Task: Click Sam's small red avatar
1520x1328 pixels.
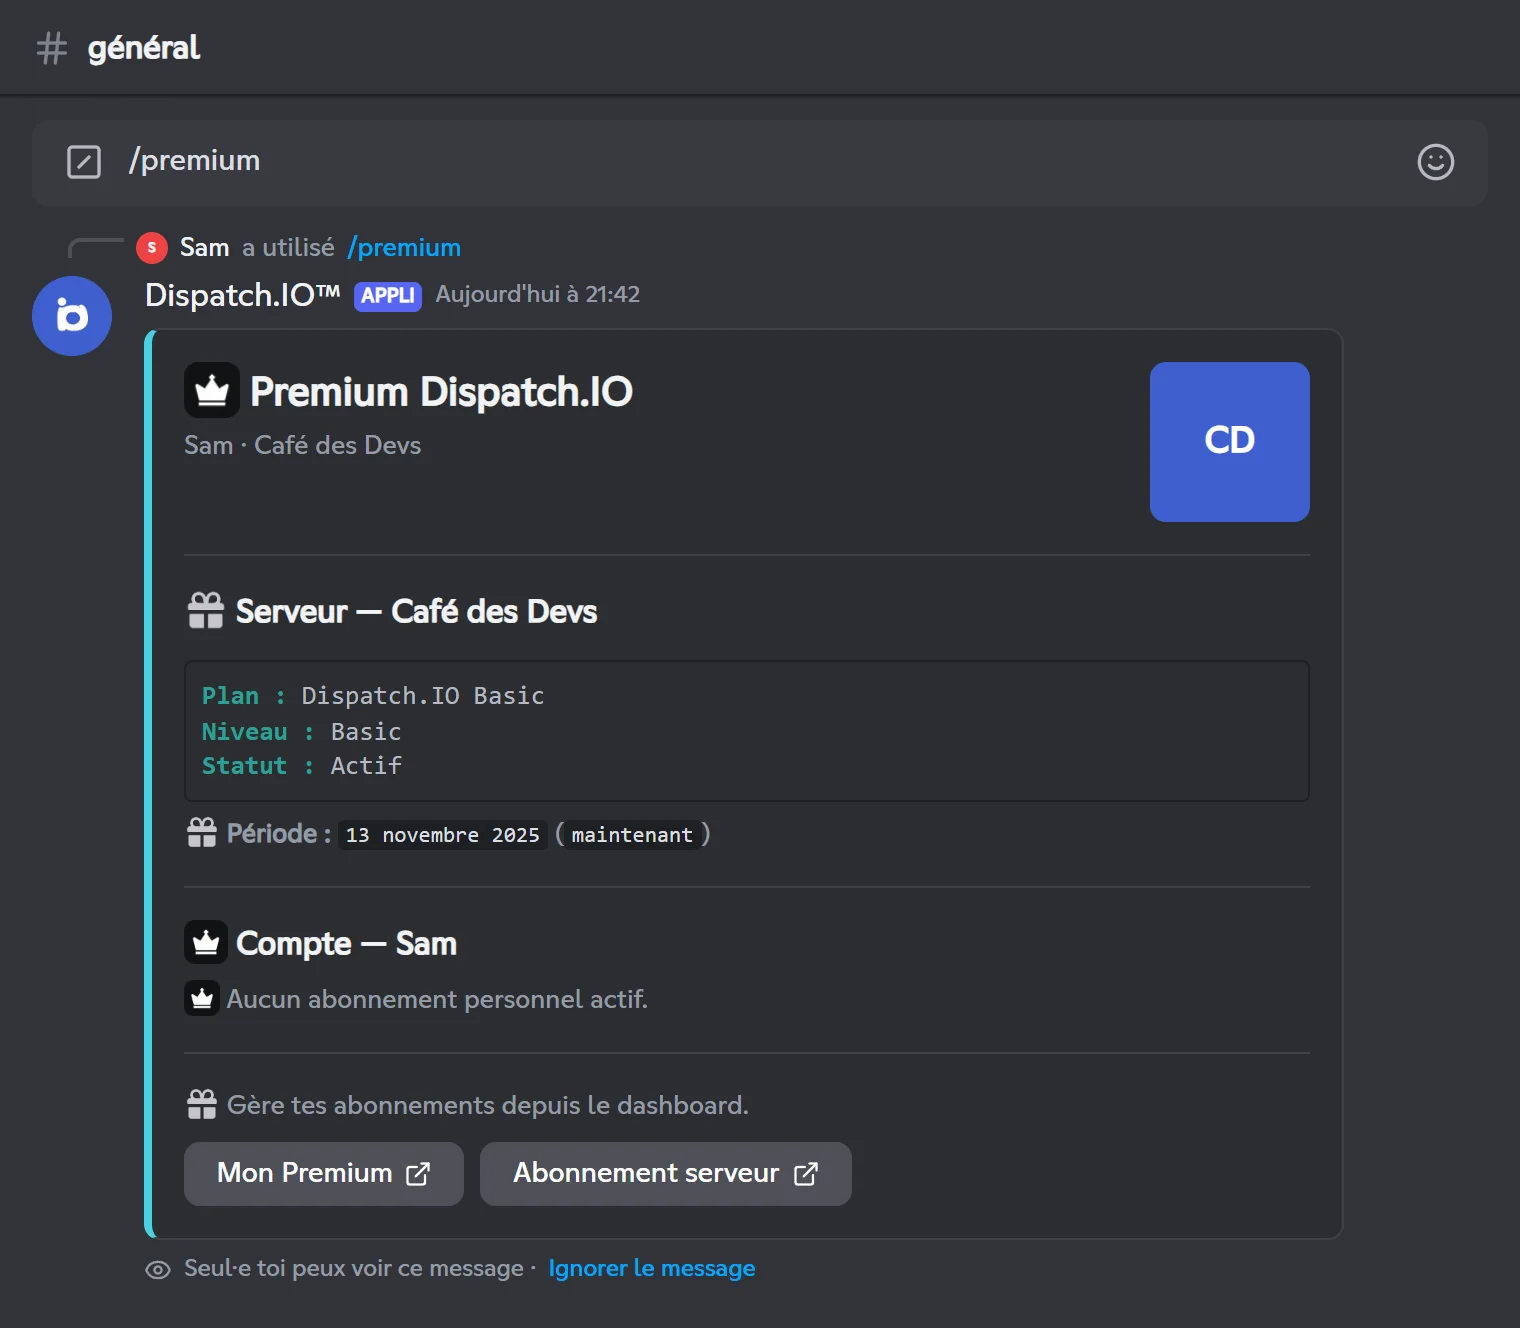Action: click(151, 247)
